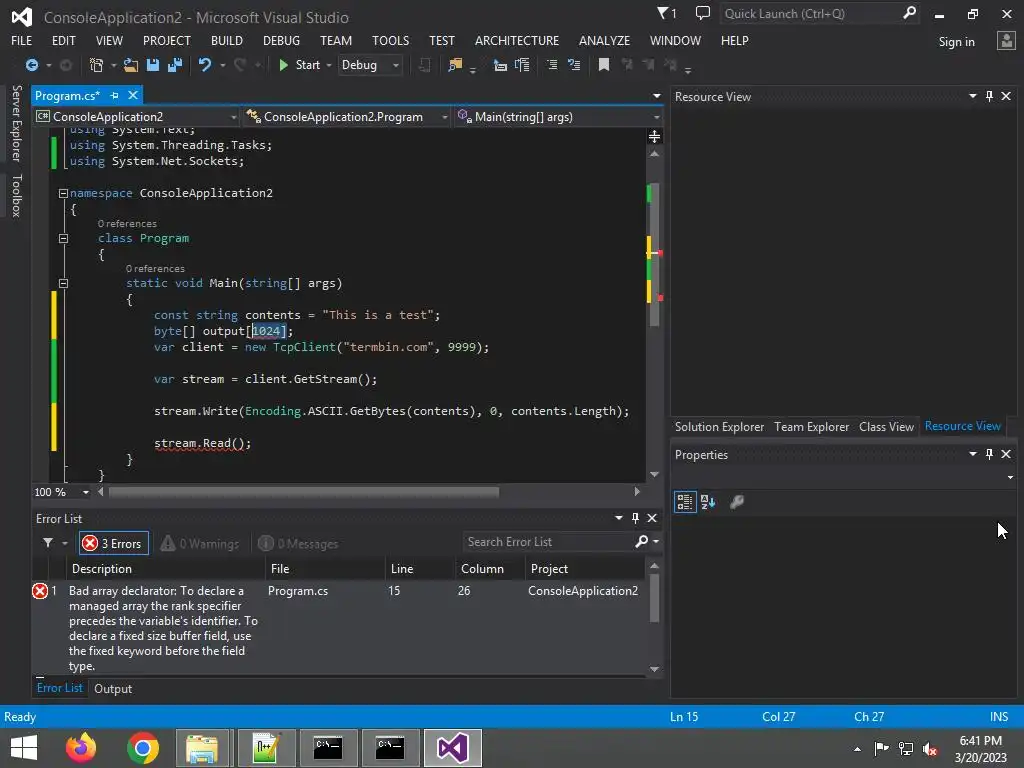Click the account avatar icon
The width and height of the screenshot is (1024, 768).
click(x=1006, y=41)
